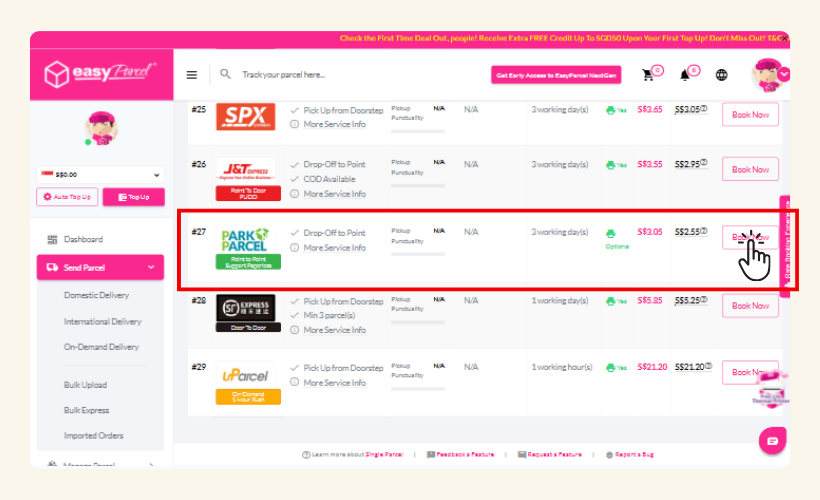The height and width of the screenshot is (500, 820).
Task: Book Now for uParcel service
Action: (750, 372)
